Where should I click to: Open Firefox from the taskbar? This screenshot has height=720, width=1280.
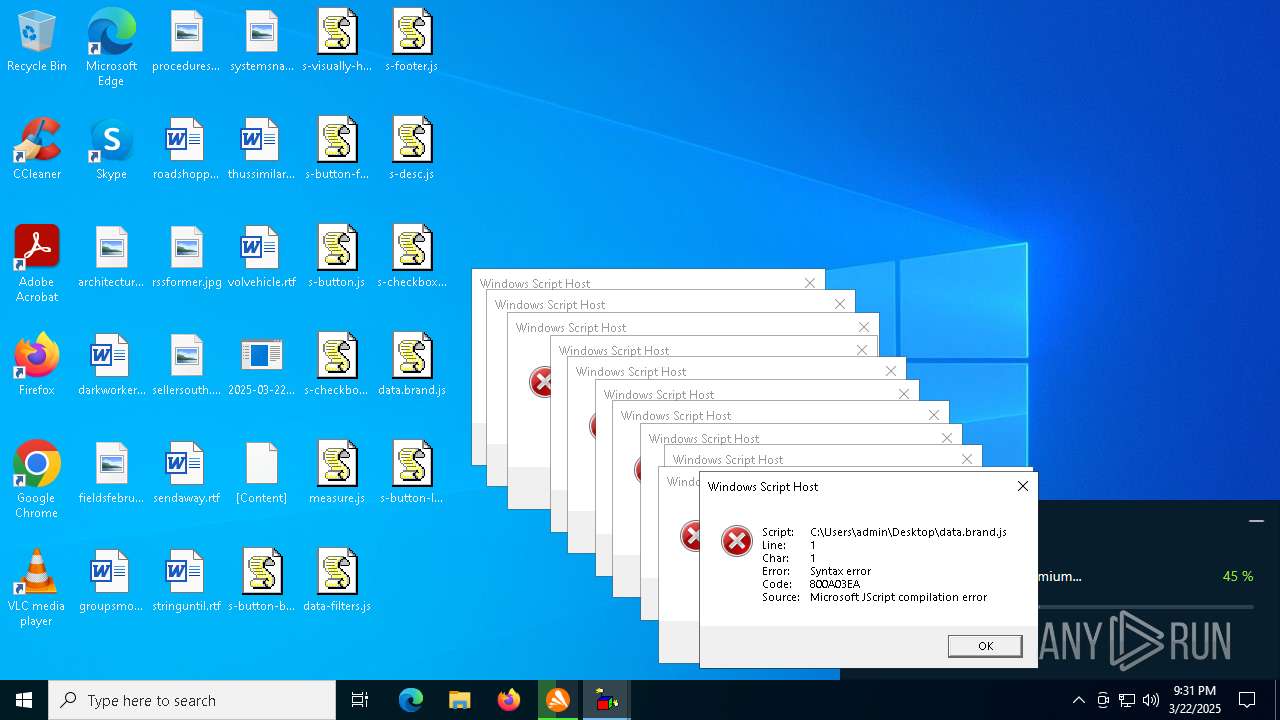[x=509, y=700]
